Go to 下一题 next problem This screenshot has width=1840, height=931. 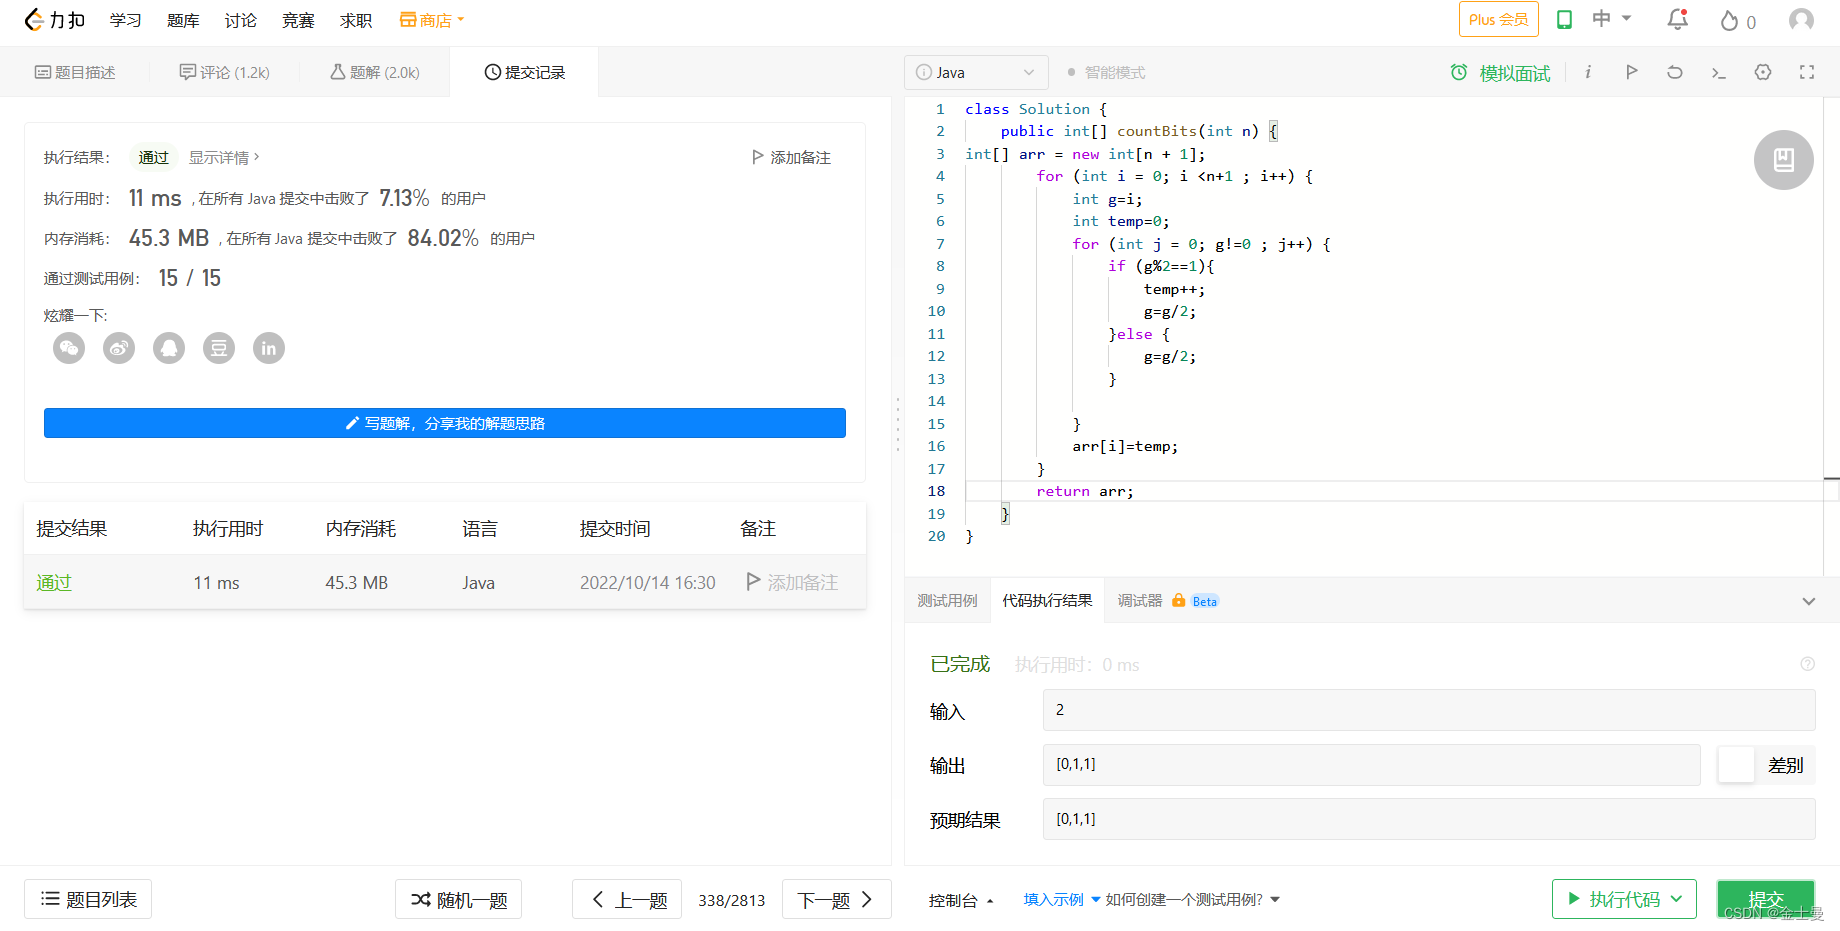836,899
